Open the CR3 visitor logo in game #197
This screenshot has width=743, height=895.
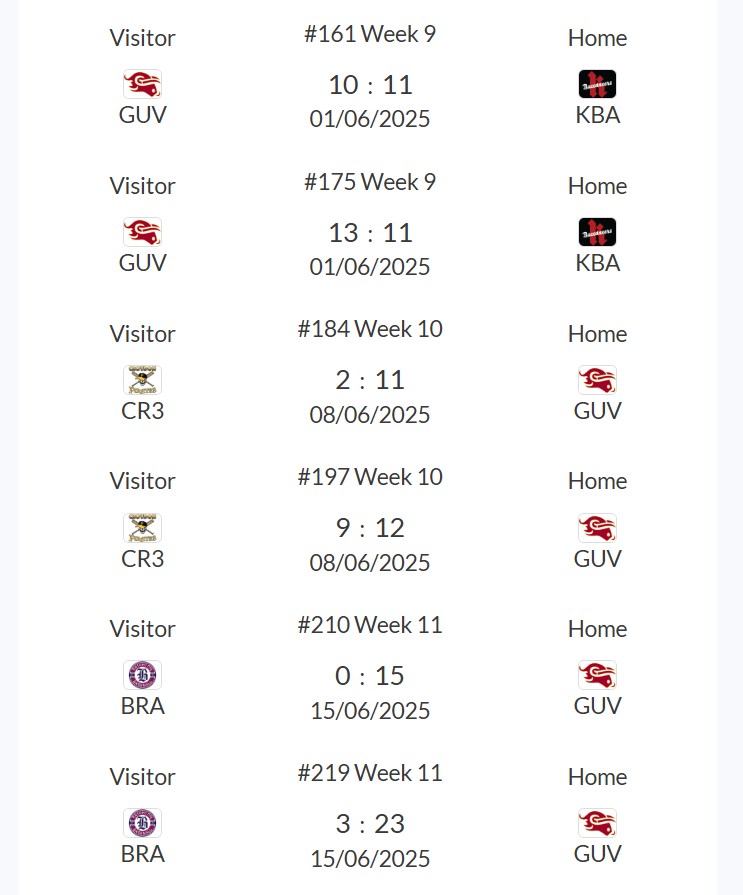142,528
